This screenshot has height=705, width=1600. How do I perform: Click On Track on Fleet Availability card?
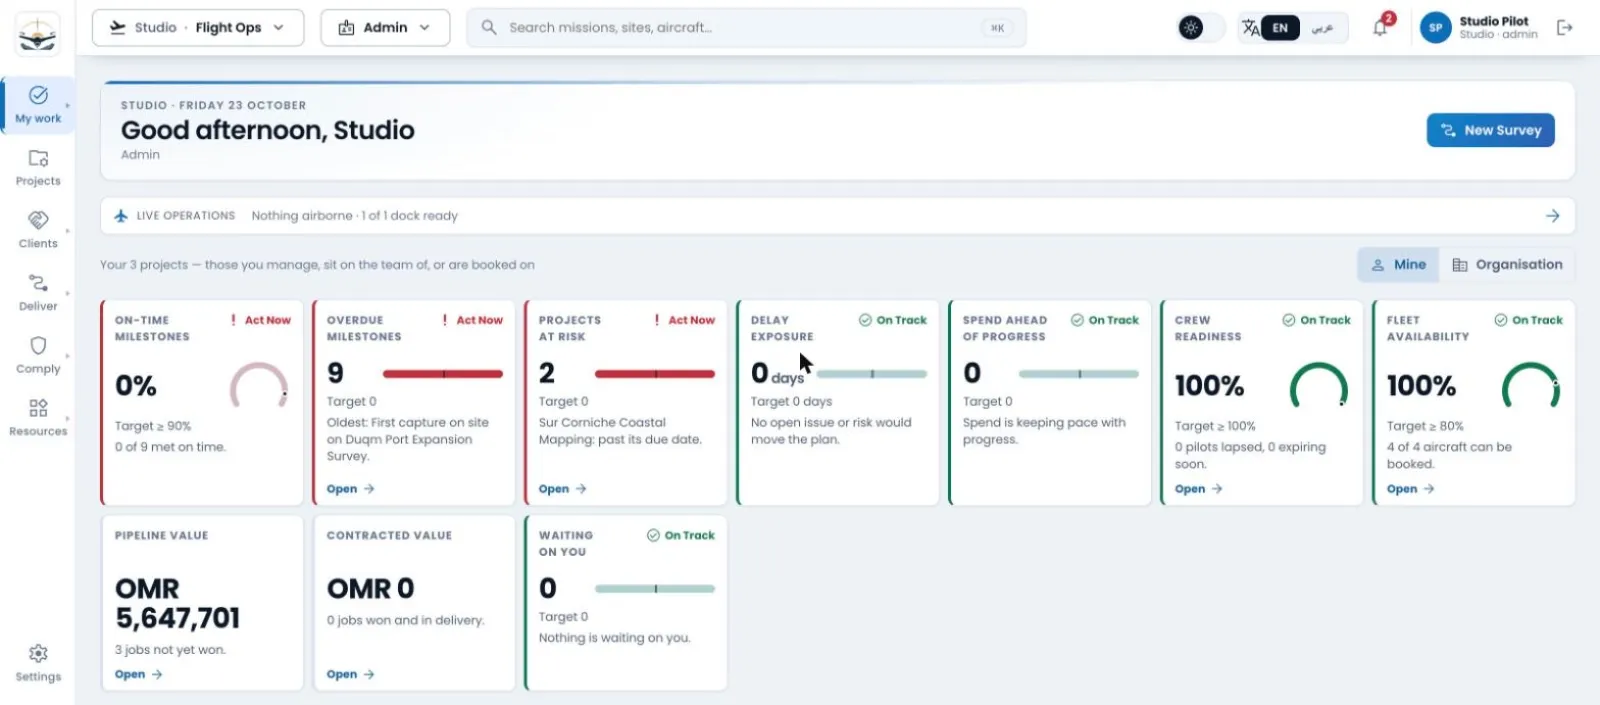click(1529, 320)
